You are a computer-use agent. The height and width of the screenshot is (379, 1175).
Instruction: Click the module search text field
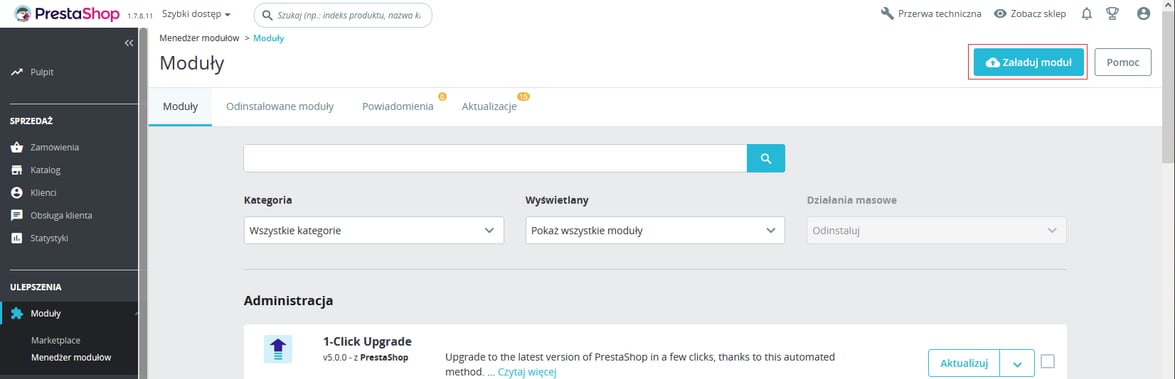click(x=495, y=158)
